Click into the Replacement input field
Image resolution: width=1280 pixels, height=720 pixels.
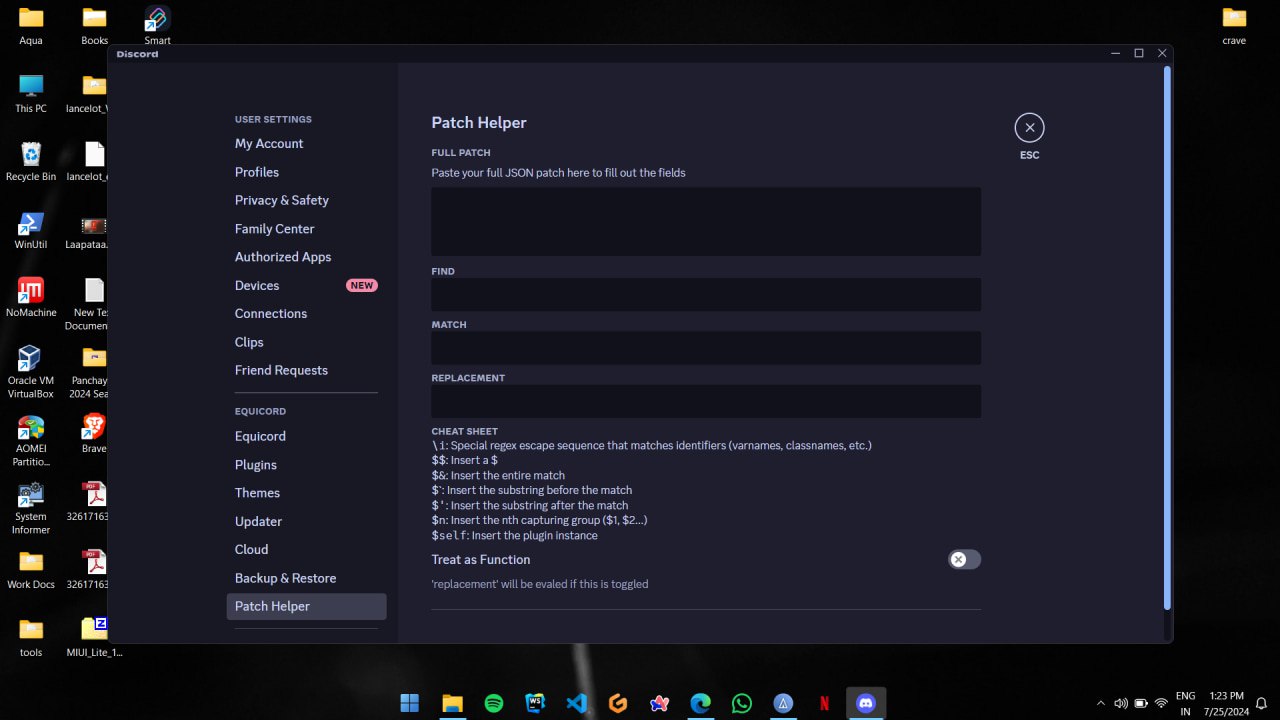click(706, 401)
